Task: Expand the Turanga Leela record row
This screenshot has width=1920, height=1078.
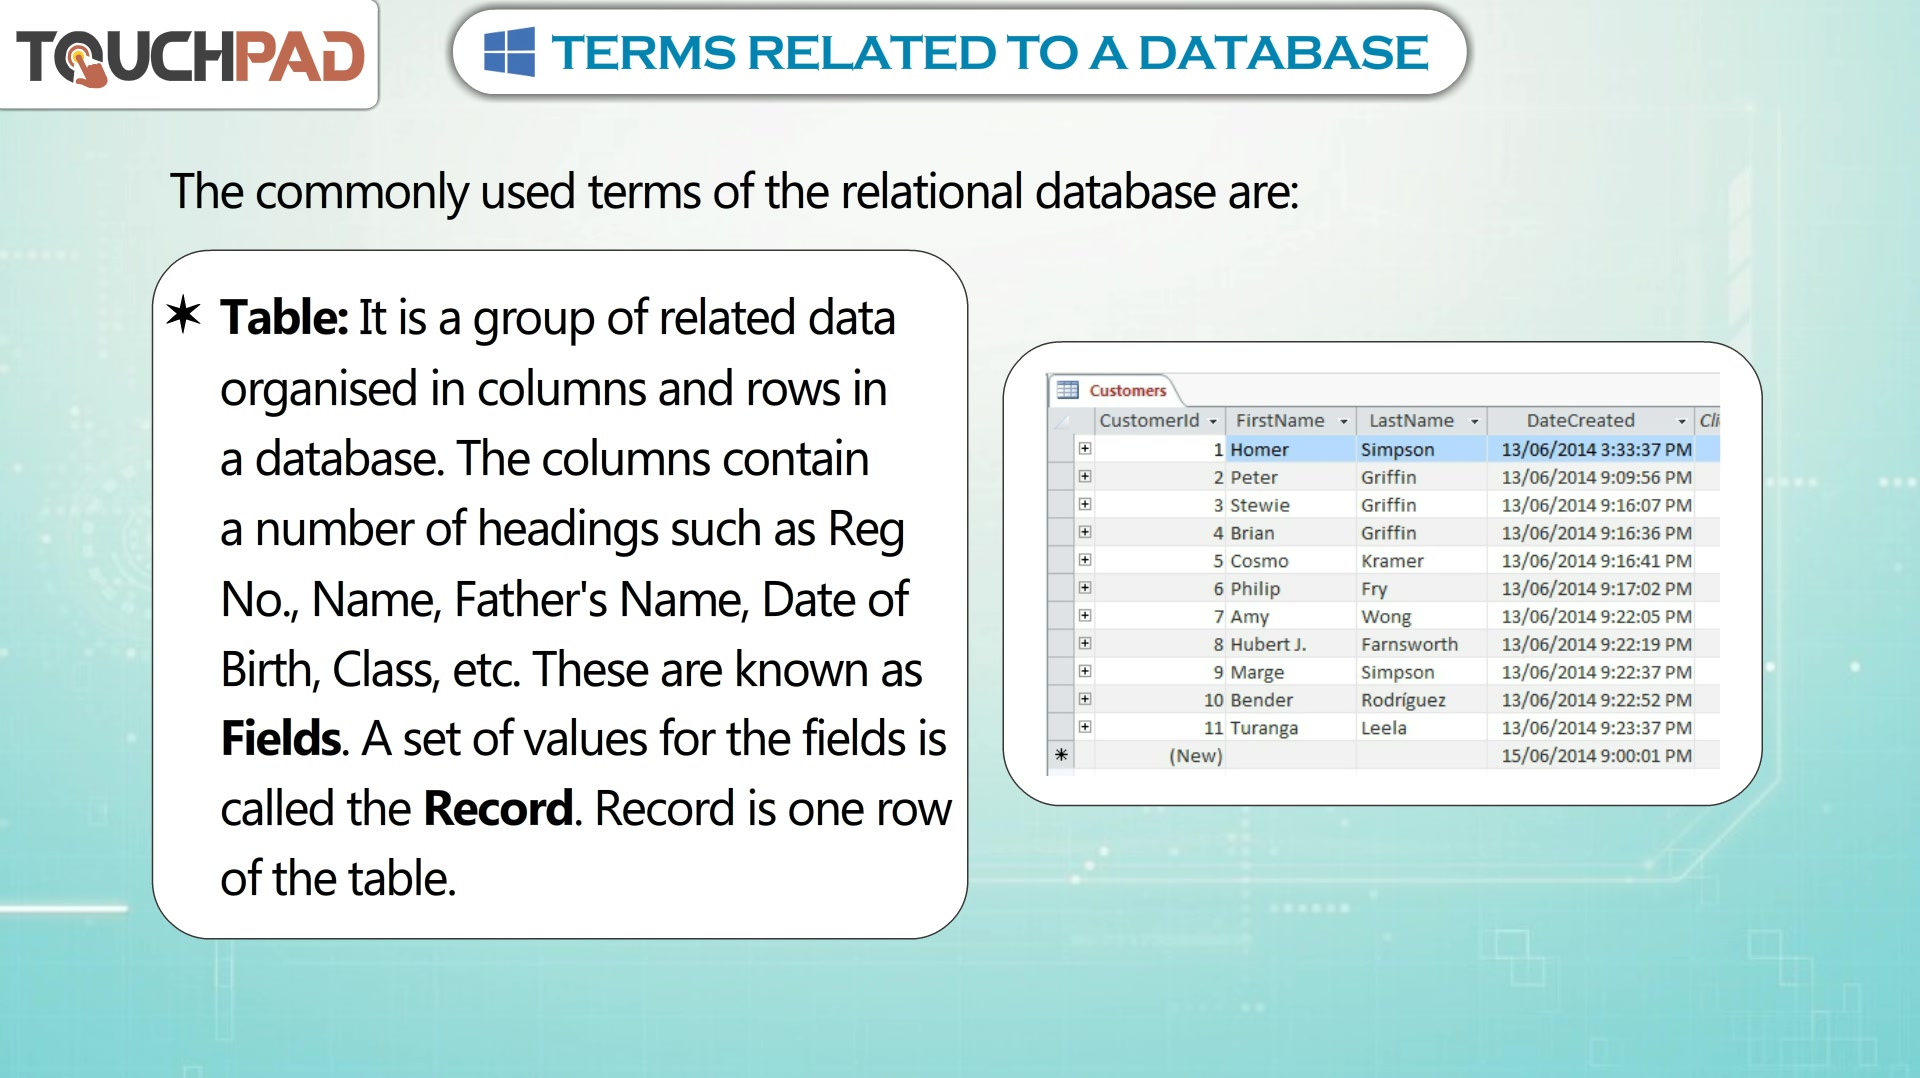Action: (x=1085, y=727)
